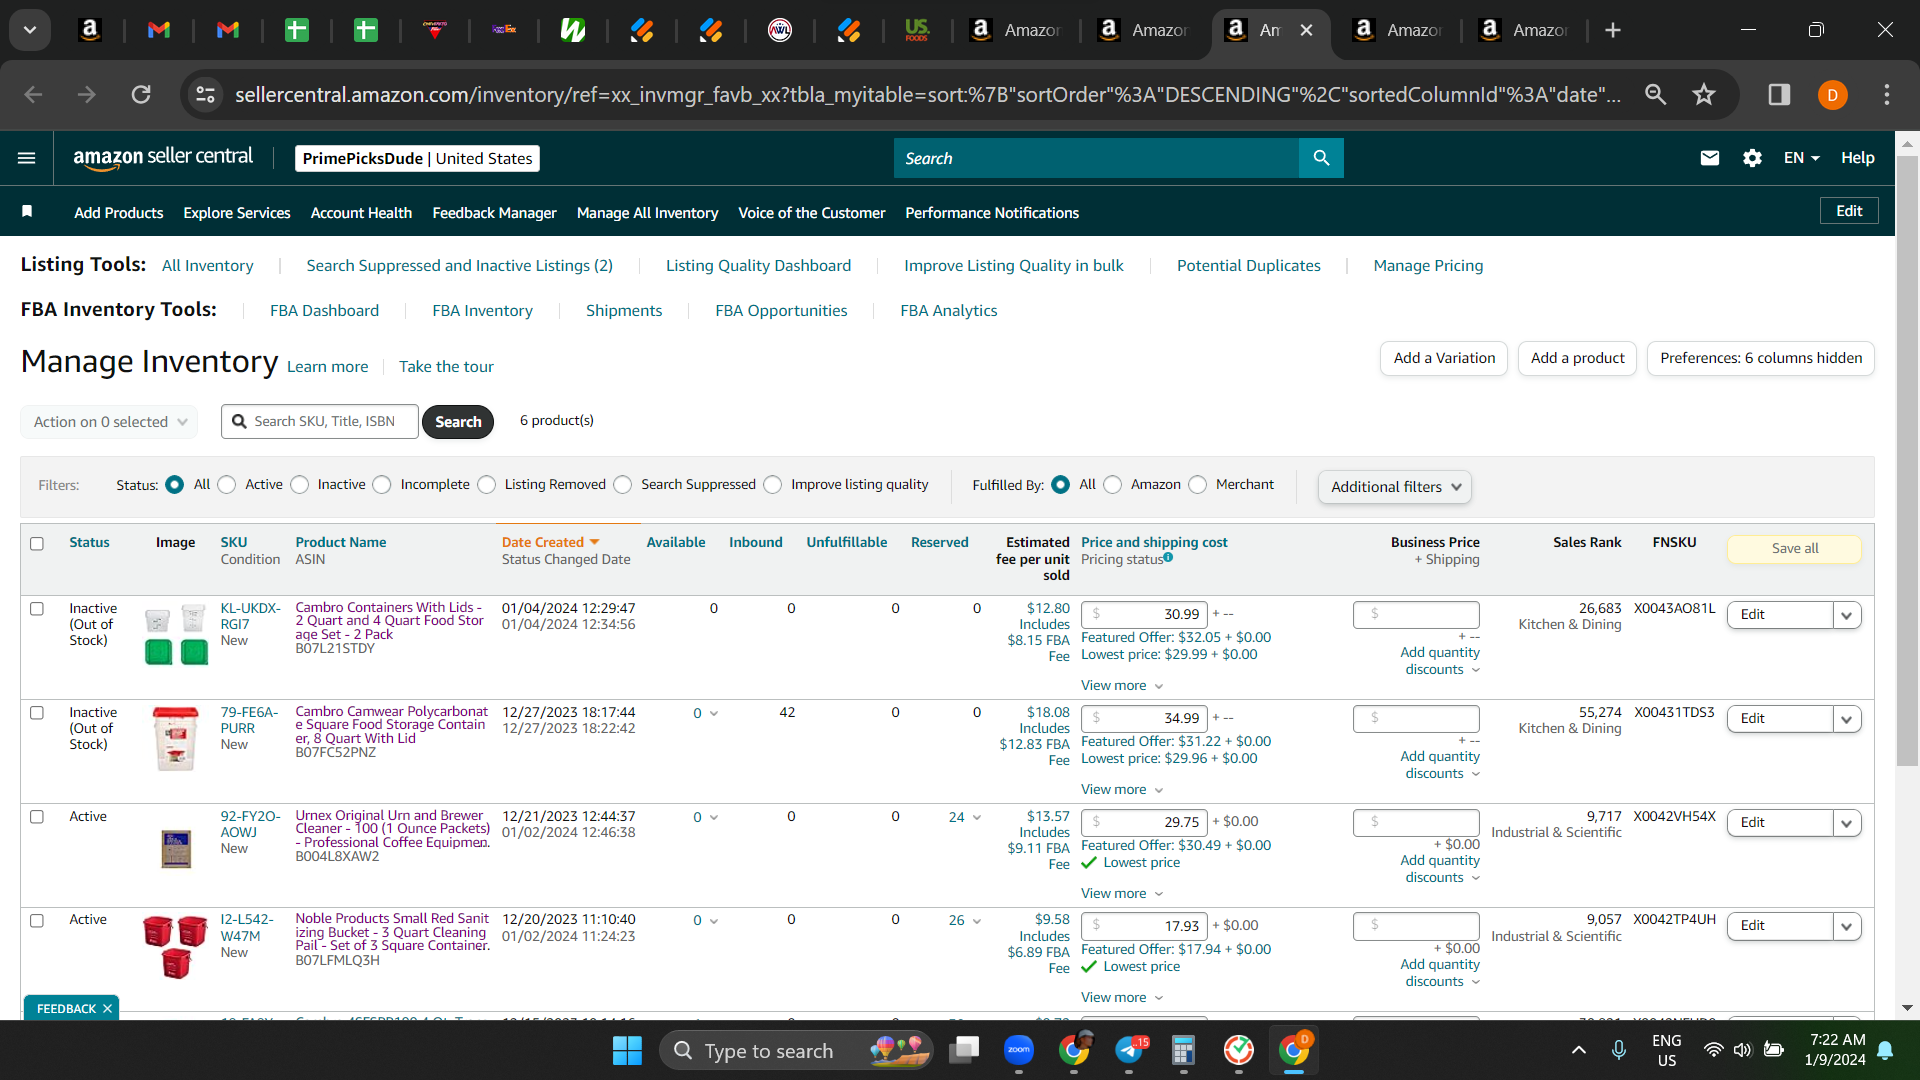This screenshot has height=1080, width=1920.
Task: Click the bookmark flag icon in nav bar
Action: (27, 211)
